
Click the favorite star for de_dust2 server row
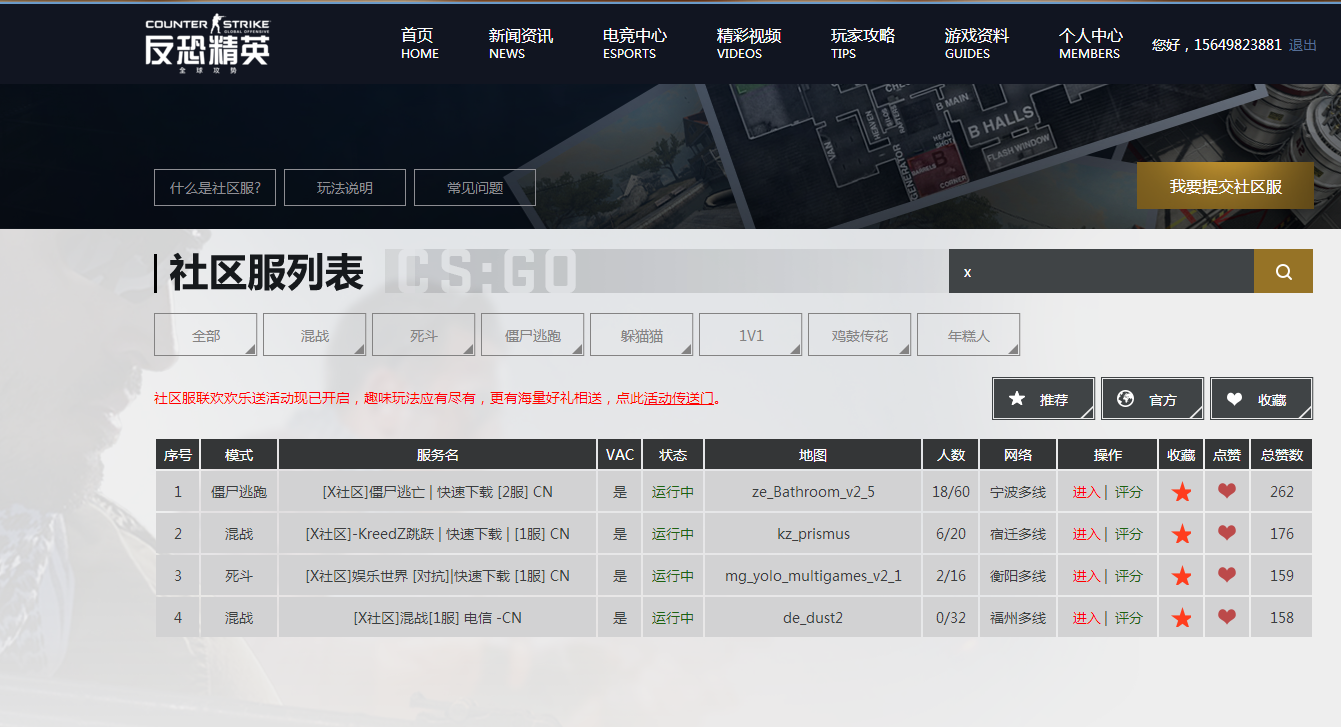(x=1181, y=617)
